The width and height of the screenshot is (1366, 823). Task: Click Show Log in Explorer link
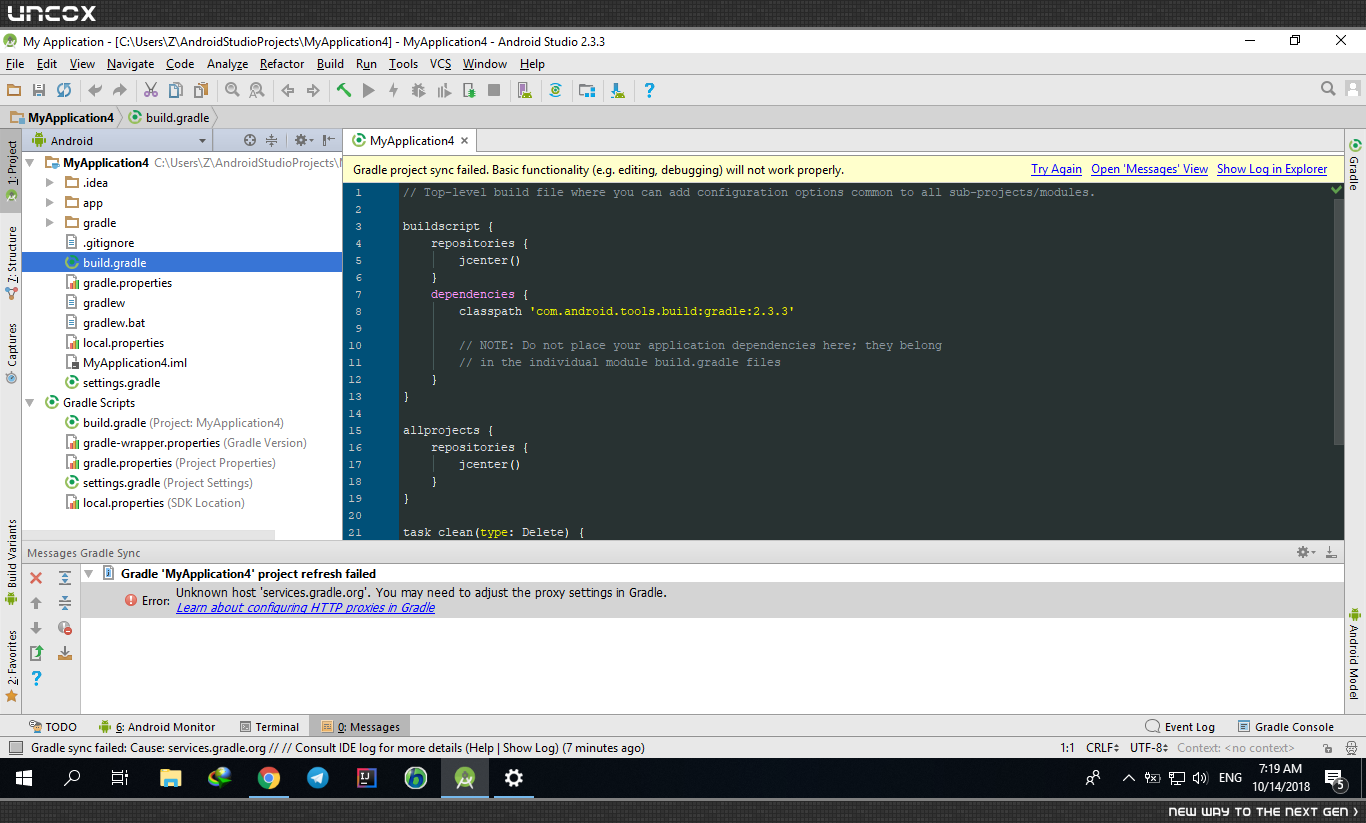(x=1272, y=170)
